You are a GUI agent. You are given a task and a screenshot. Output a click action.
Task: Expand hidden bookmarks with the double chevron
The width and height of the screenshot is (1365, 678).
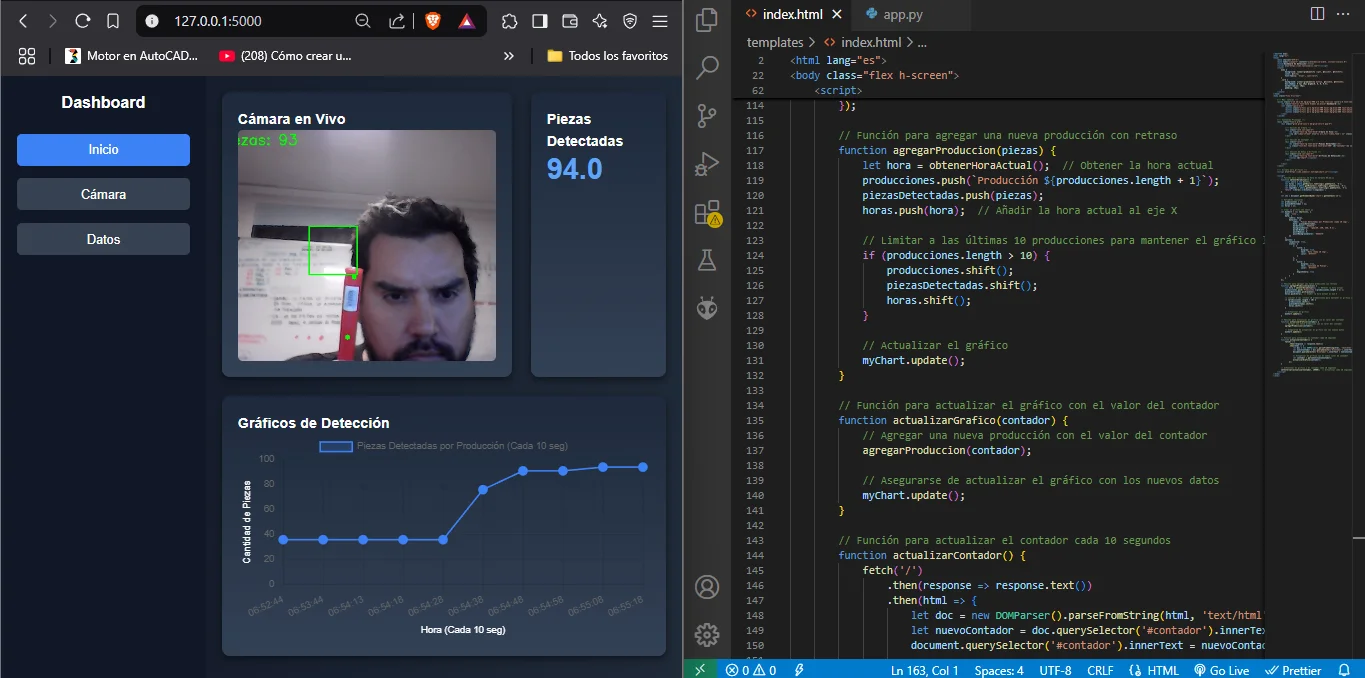(509, 56)
